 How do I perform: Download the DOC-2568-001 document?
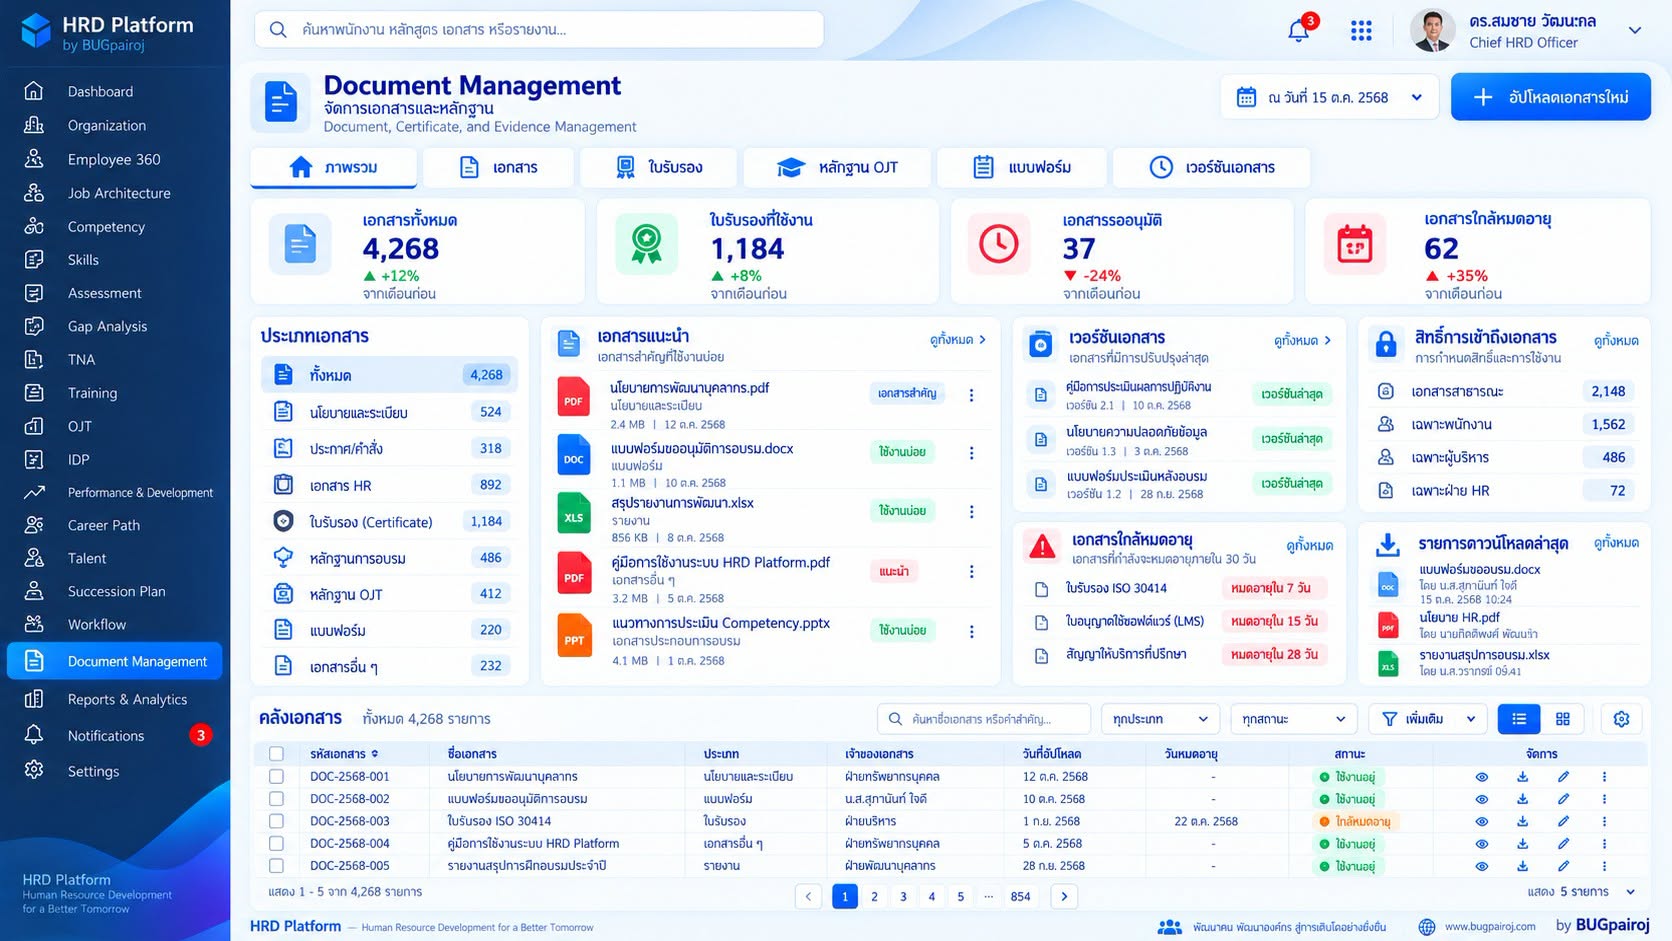point(1522,777)
